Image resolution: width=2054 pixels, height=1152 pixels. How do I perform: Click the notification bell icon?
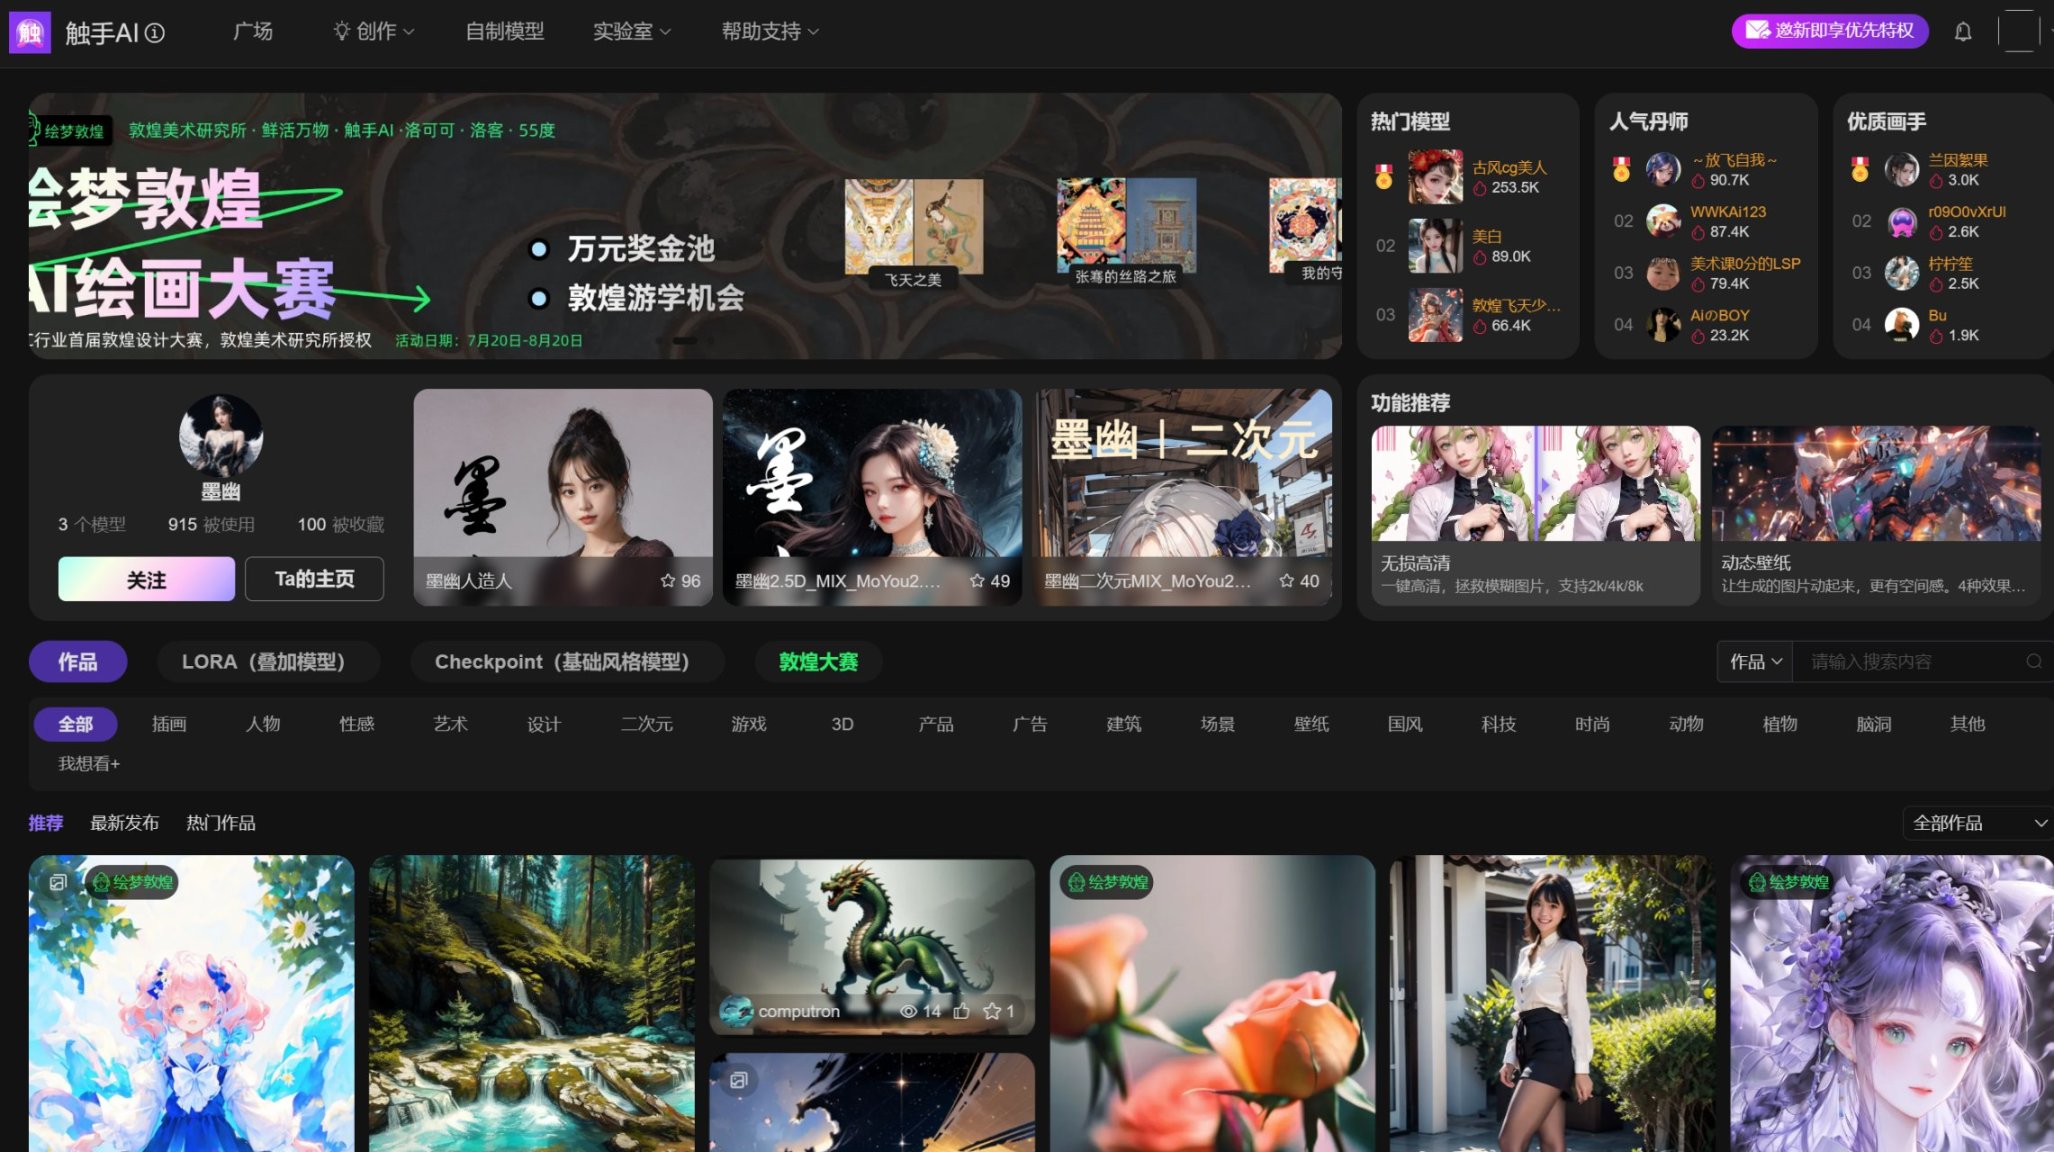[1963, 32]
